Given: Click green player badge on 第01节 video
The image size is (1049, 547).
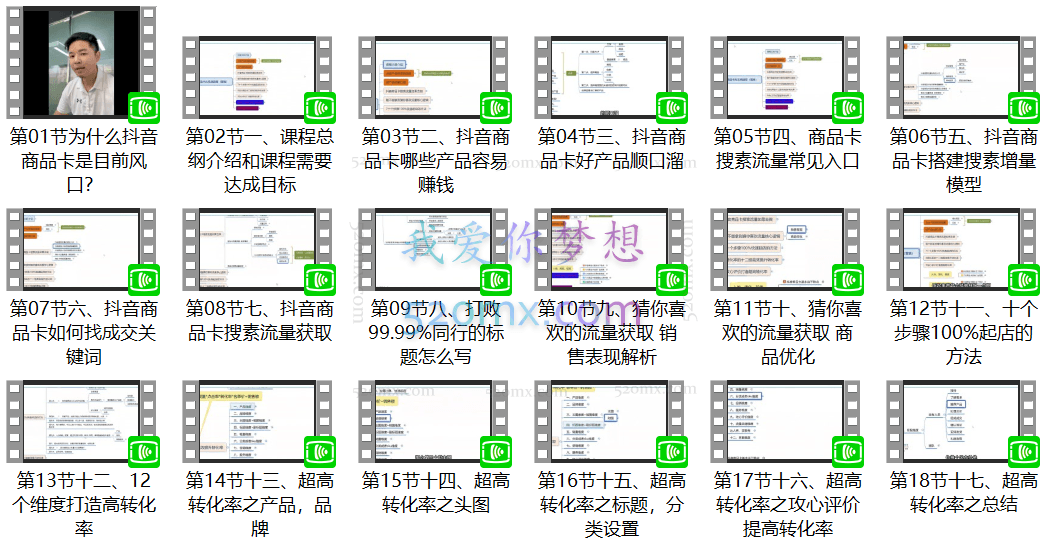Looking at the screenshot, I should tap(144, 108).
